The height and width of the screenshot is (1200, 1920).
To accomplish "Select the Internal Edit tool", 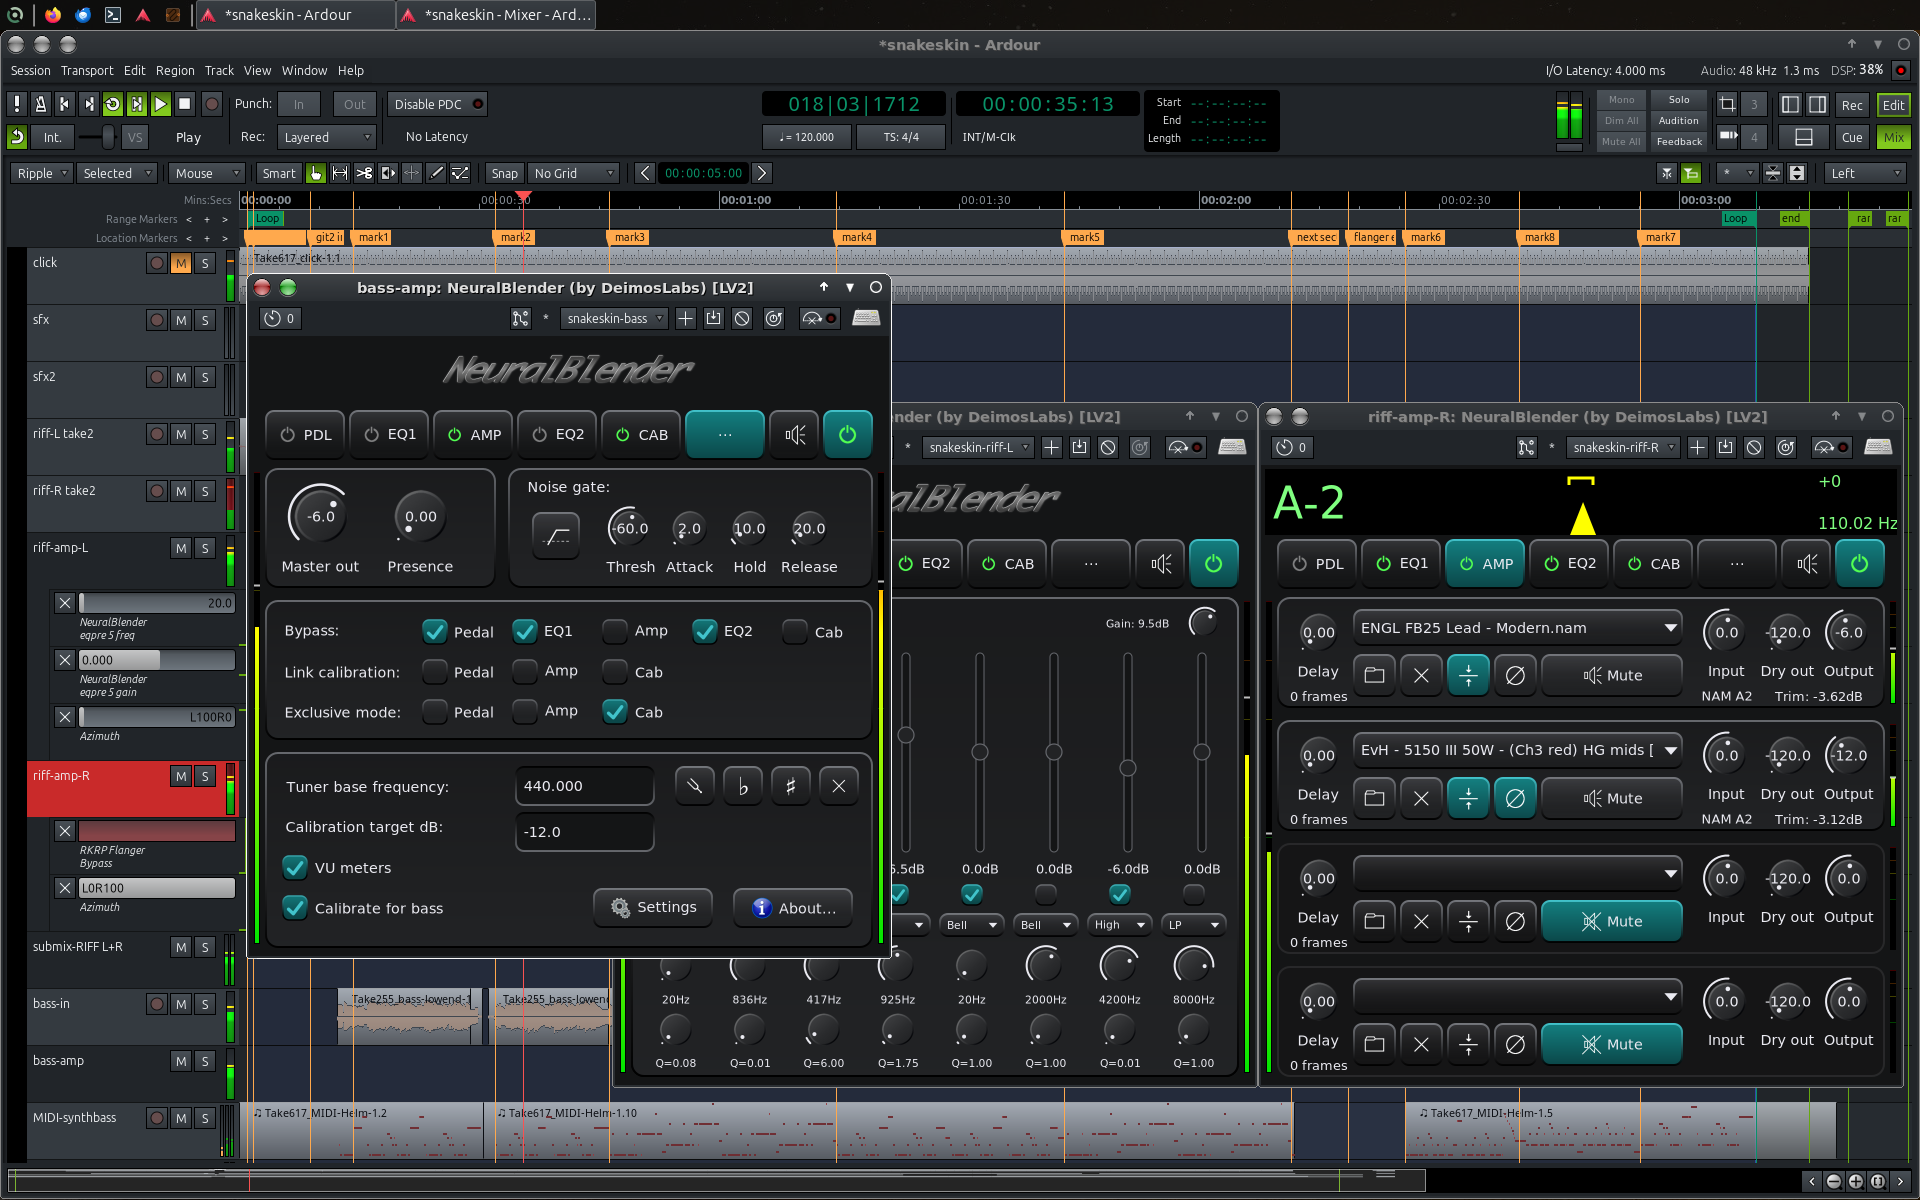I will 460,173.
